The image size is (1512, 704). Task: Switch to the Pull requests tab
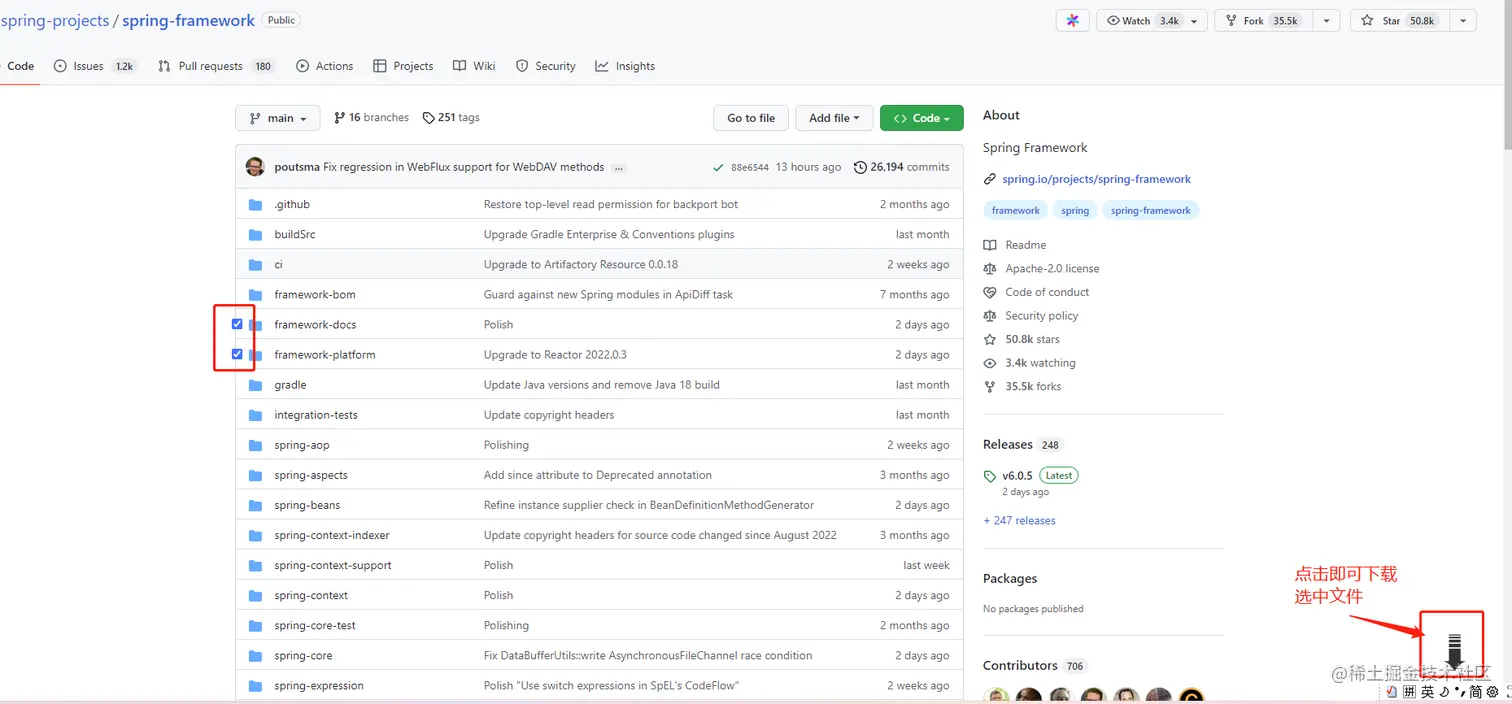click(x=216, y=66)
